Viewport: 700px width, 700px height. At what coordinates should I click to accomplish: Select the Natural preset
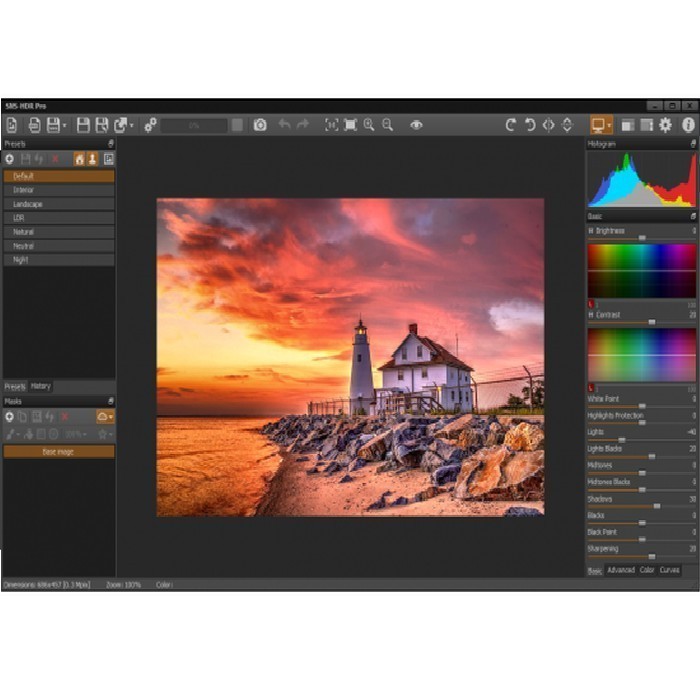[59, 232]
